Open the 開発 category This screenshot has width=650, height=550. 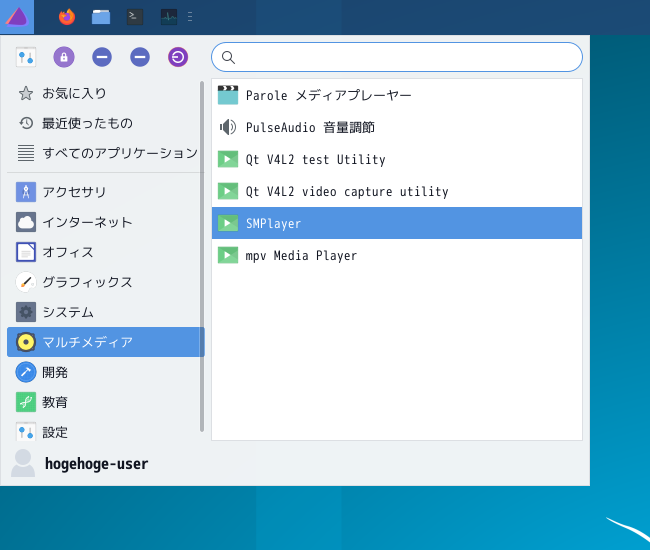(x=104, y=372)
